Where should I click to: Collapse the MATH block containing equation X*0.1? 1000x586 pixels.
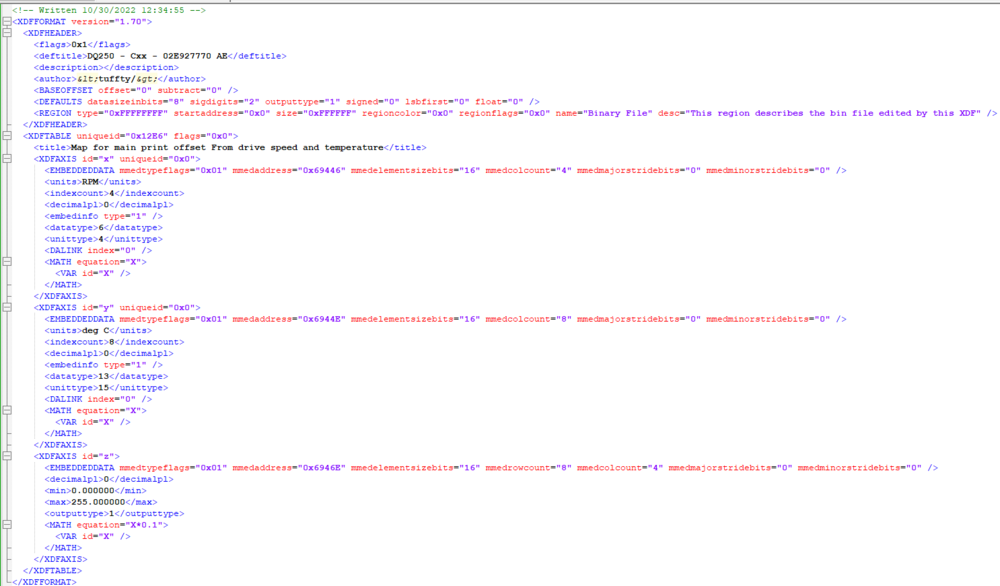pyautogui.click(x=5, y=524)
